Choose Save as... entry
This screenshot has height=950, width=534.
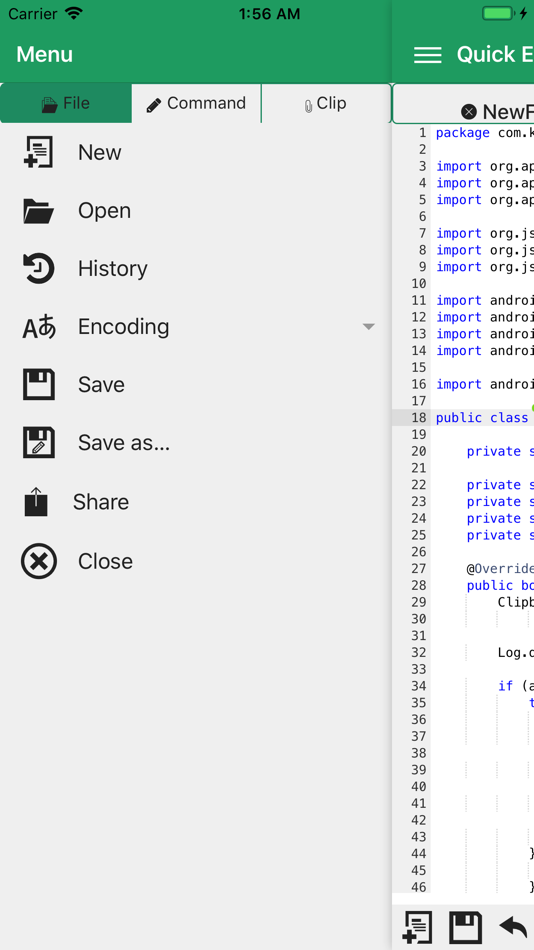[x=124, y=443]
